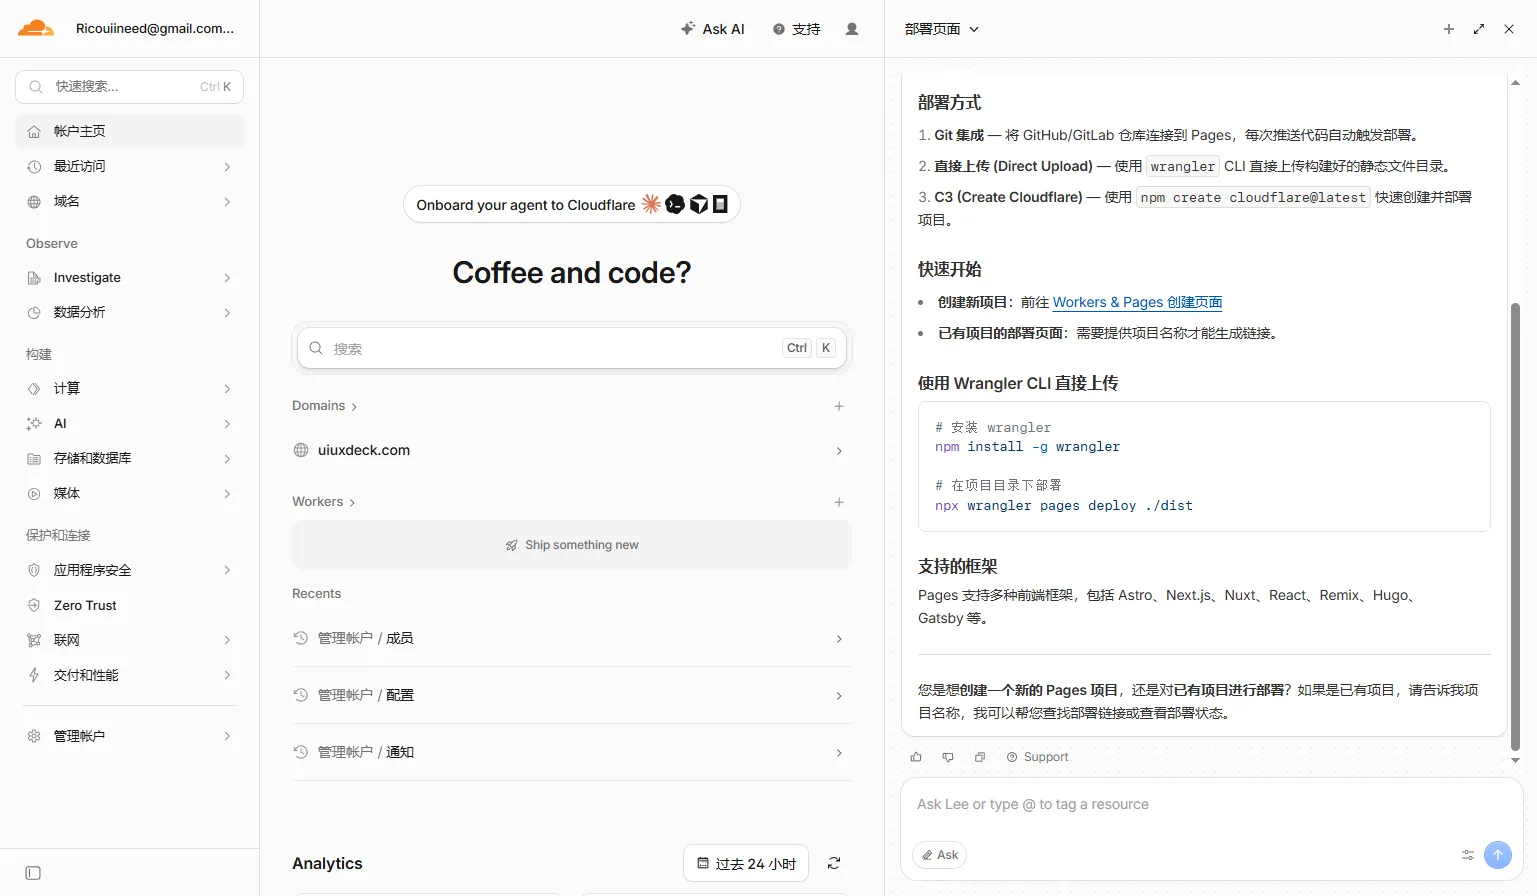Expand the 域名 sidebar section
The height and width of the screenshot is (896, 1537).
click(130, 201)
